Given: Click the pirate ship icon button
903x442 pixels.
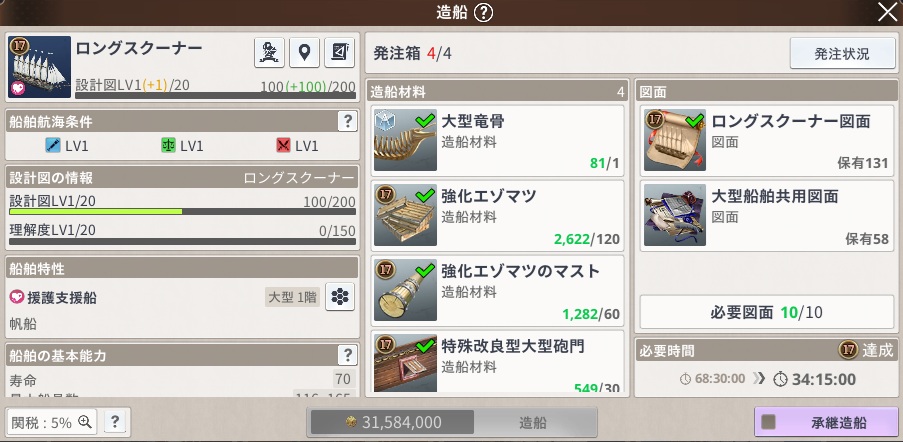Looking at the screenshot, I should tap(270, 53).
